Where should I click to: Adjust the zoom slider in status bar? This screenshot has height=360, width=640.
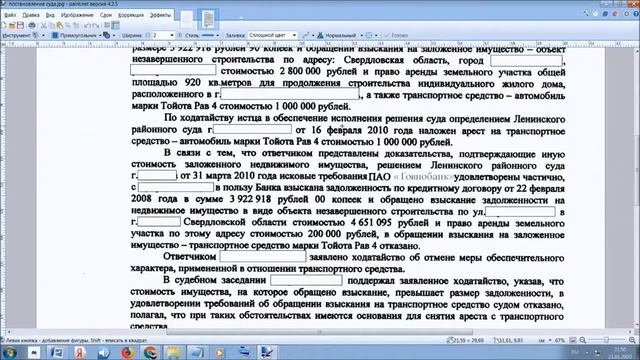click(607, 340)
